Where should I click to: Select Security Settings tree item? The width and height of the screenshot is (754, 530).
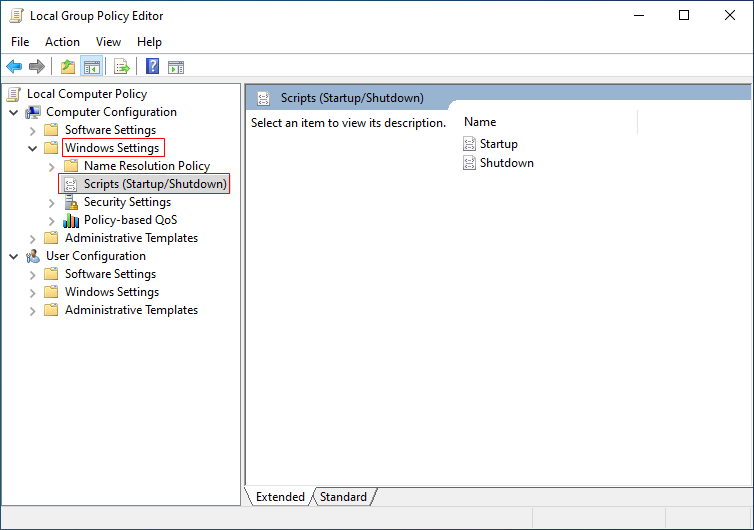point(127,202)
